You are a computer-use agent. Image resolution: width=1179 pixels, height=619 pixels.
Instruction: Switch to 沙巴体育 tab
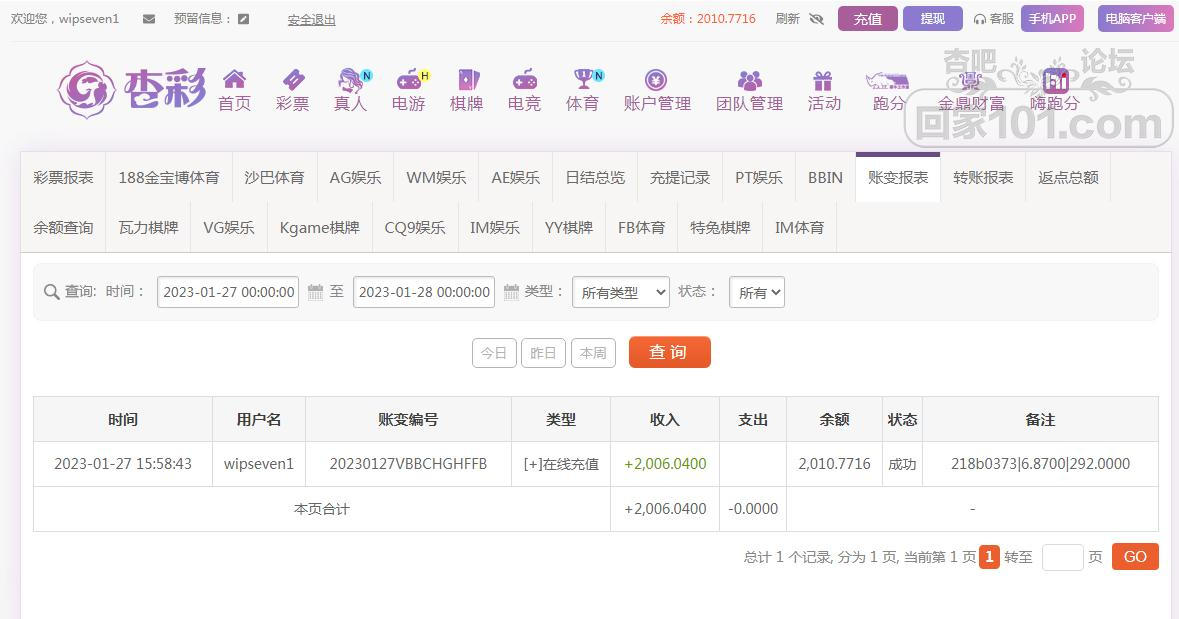click(x=274, y=178)
